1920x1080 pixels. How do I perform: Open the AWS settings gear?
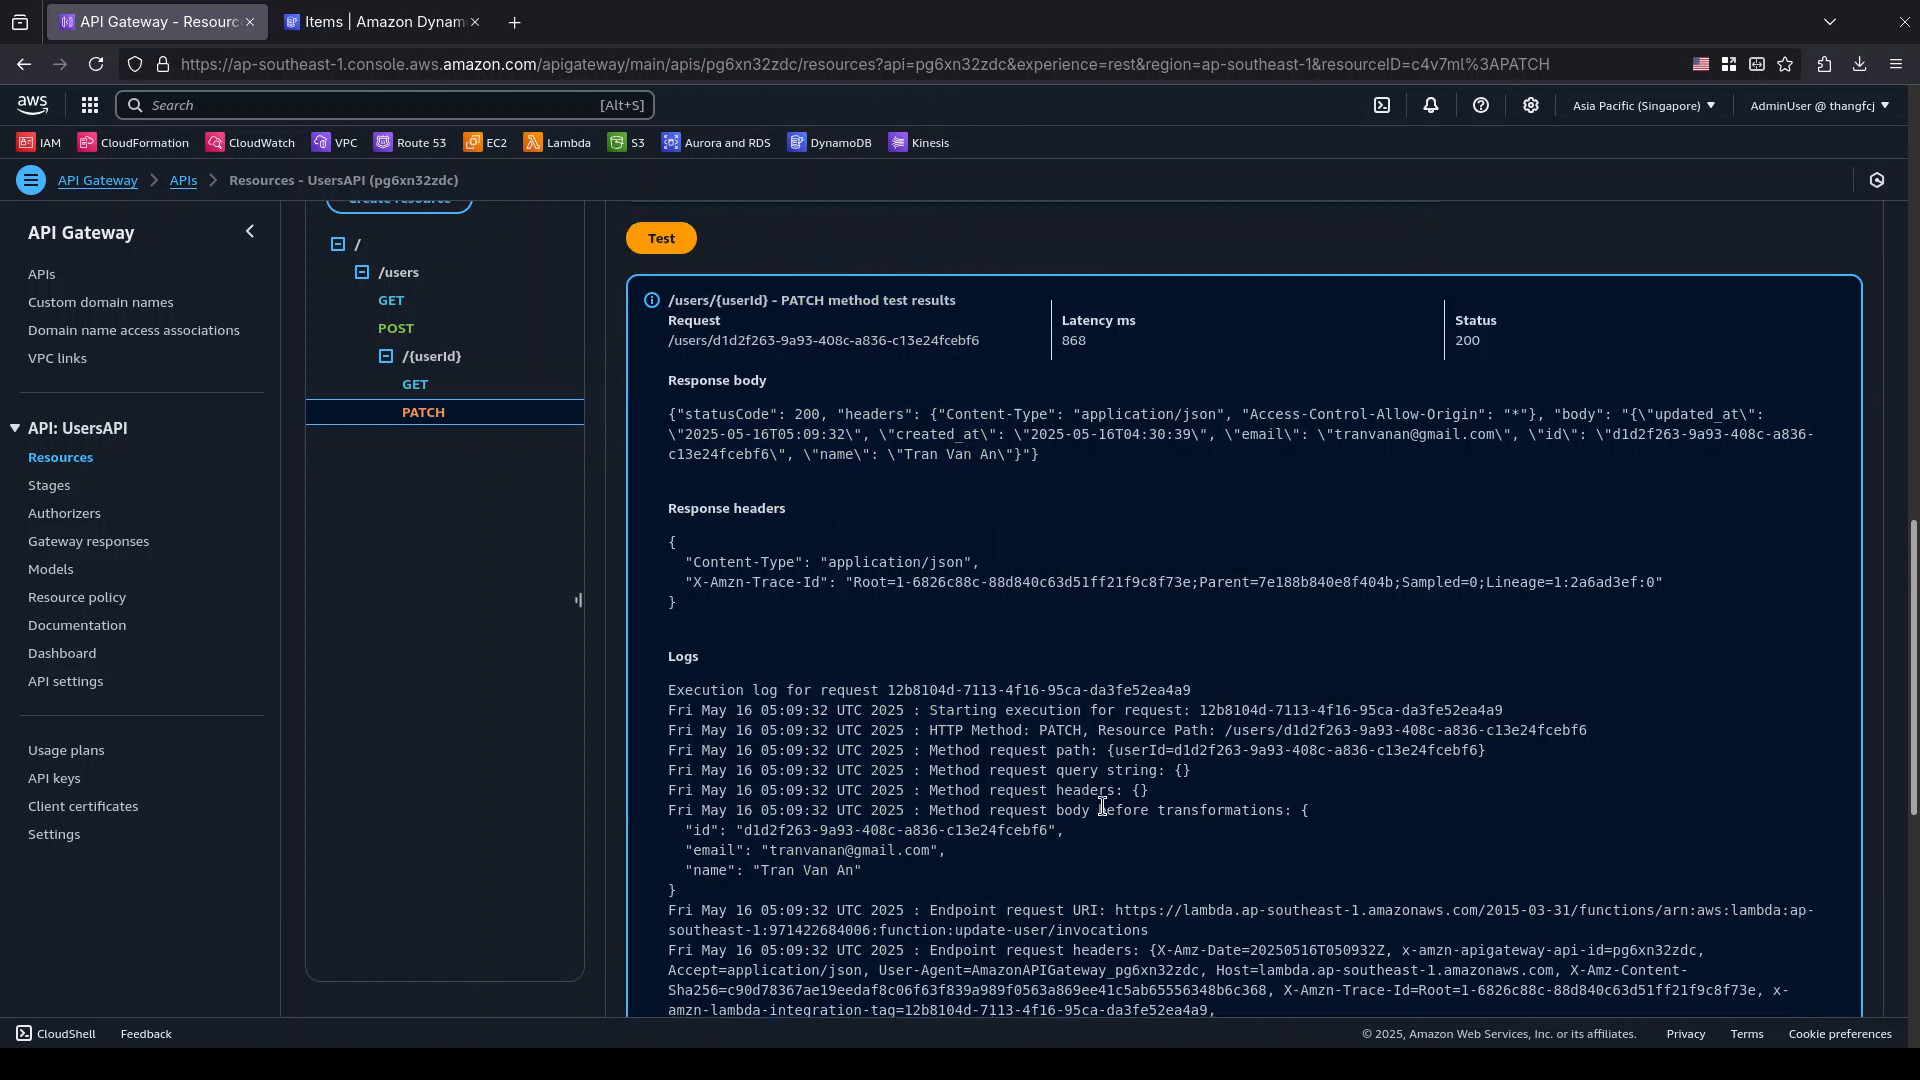tap(1531, 105)
